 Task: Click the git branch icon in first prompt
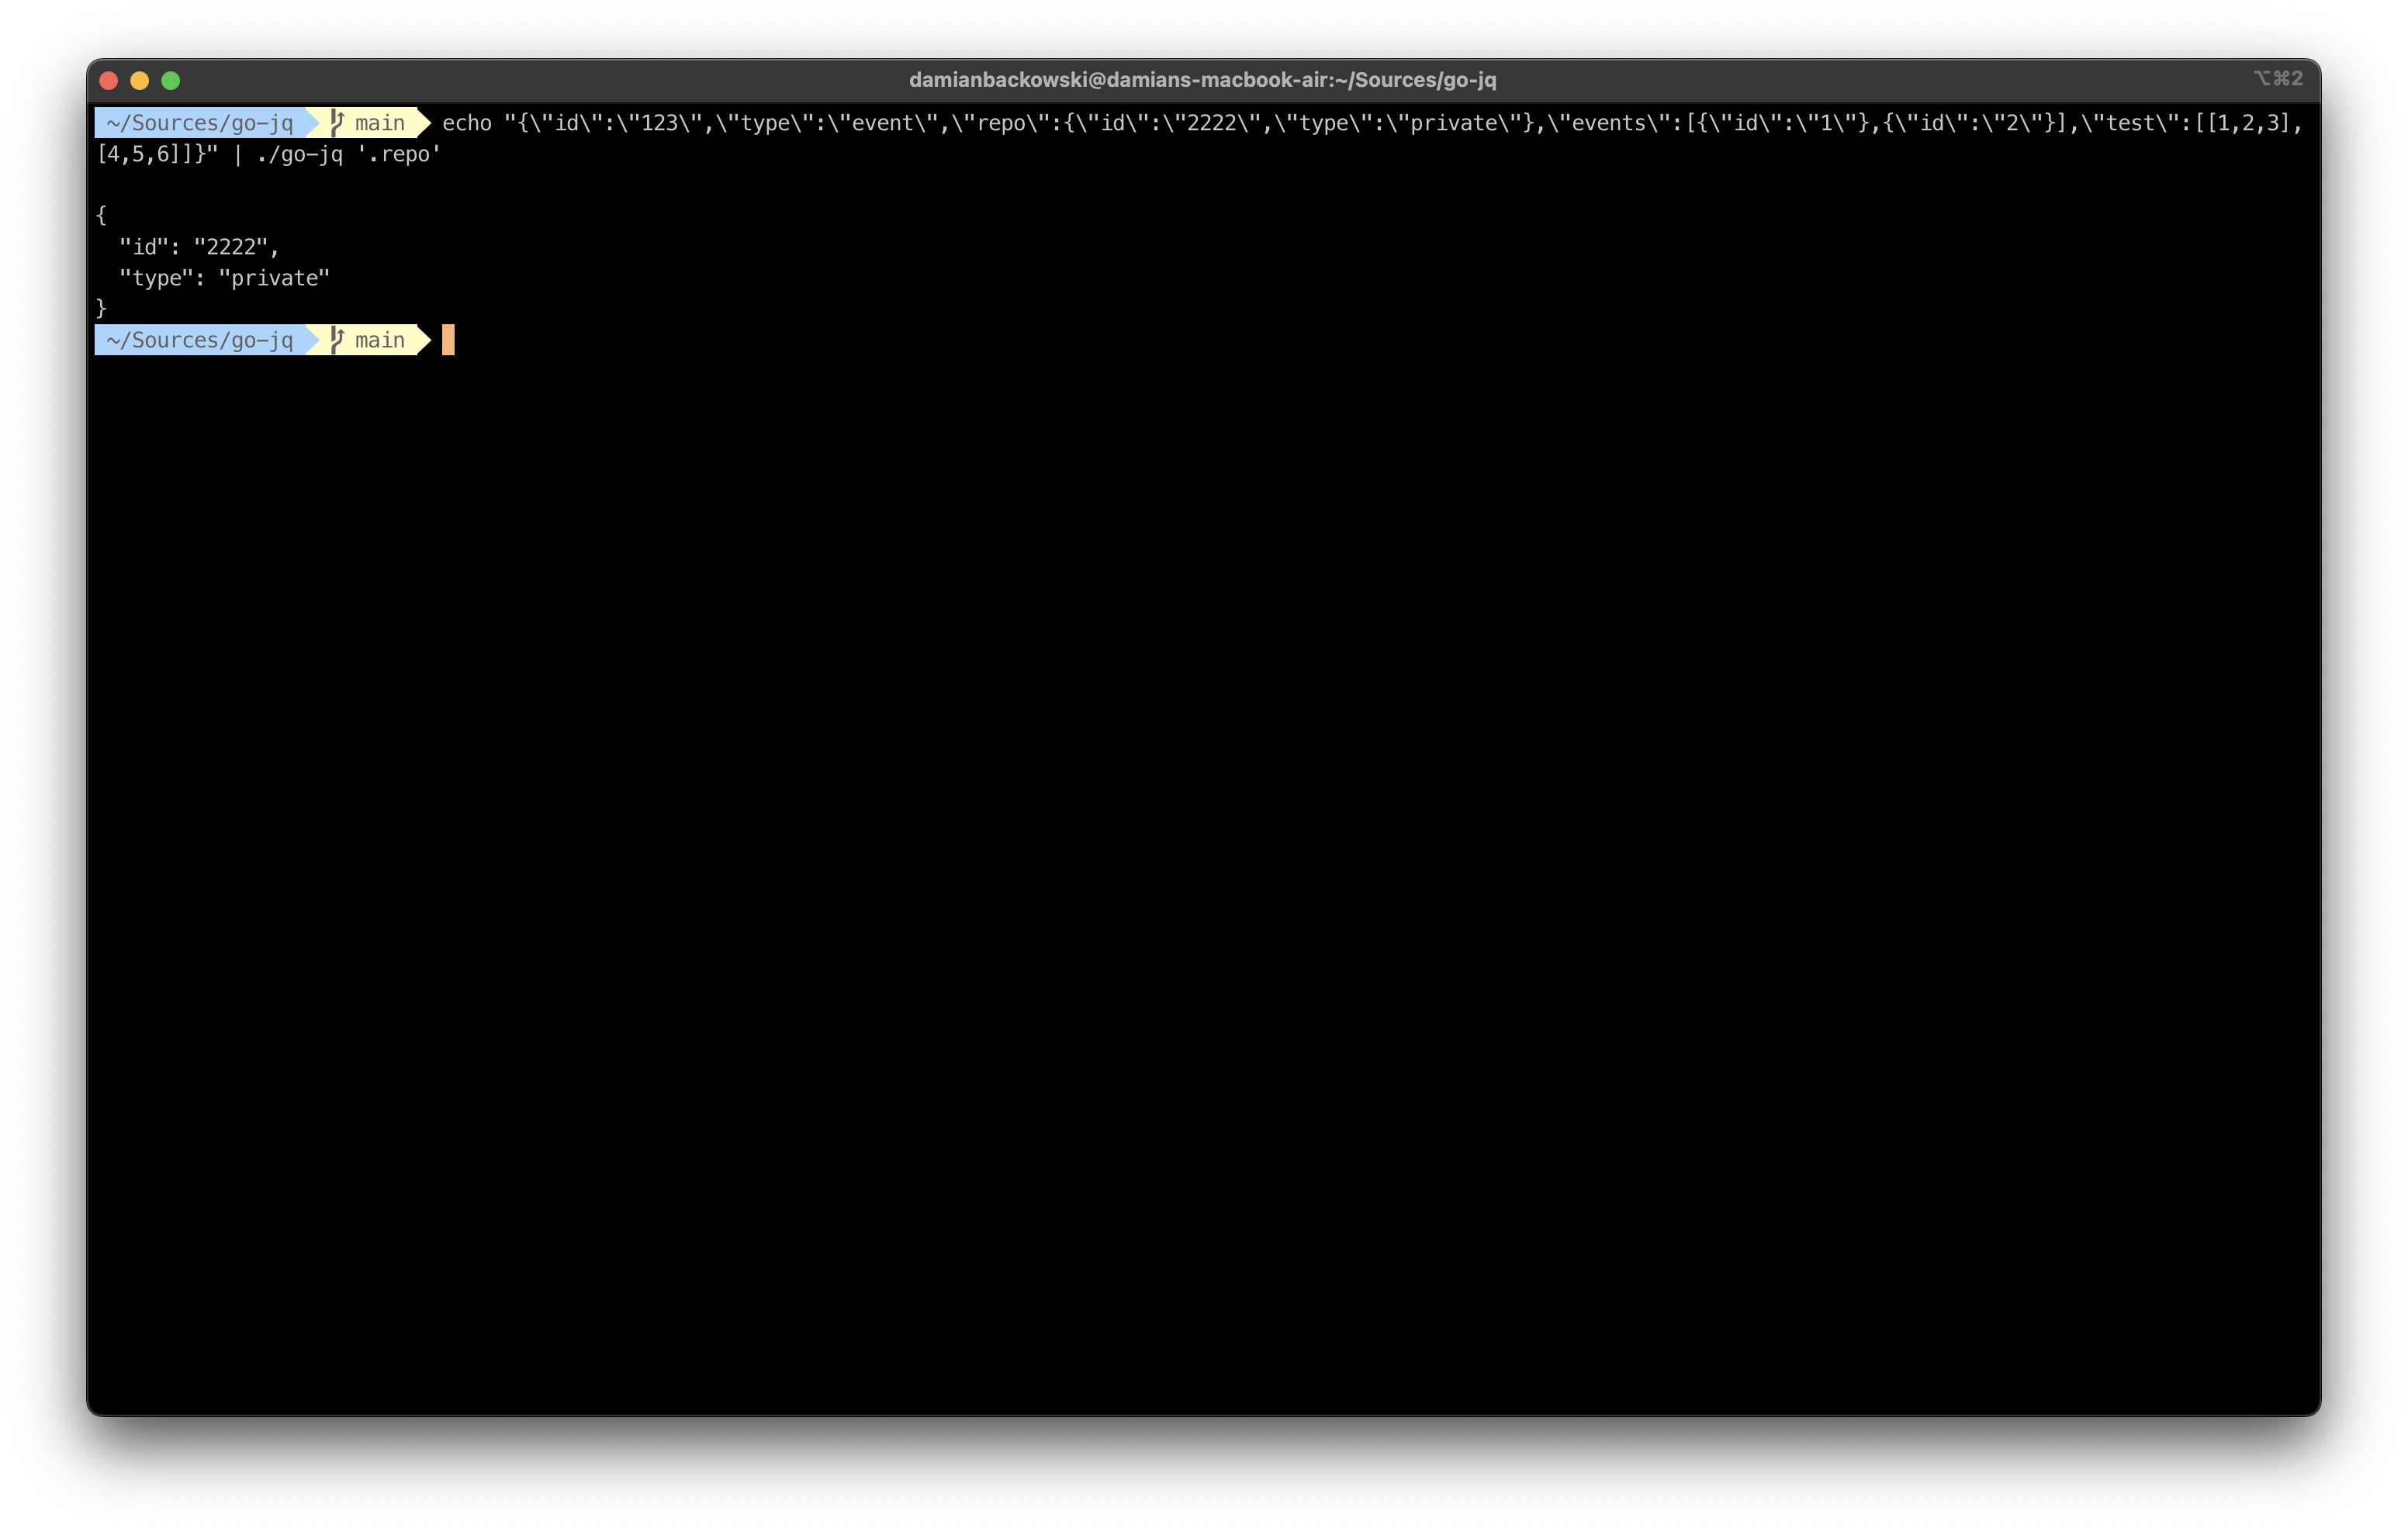point(337,123)
